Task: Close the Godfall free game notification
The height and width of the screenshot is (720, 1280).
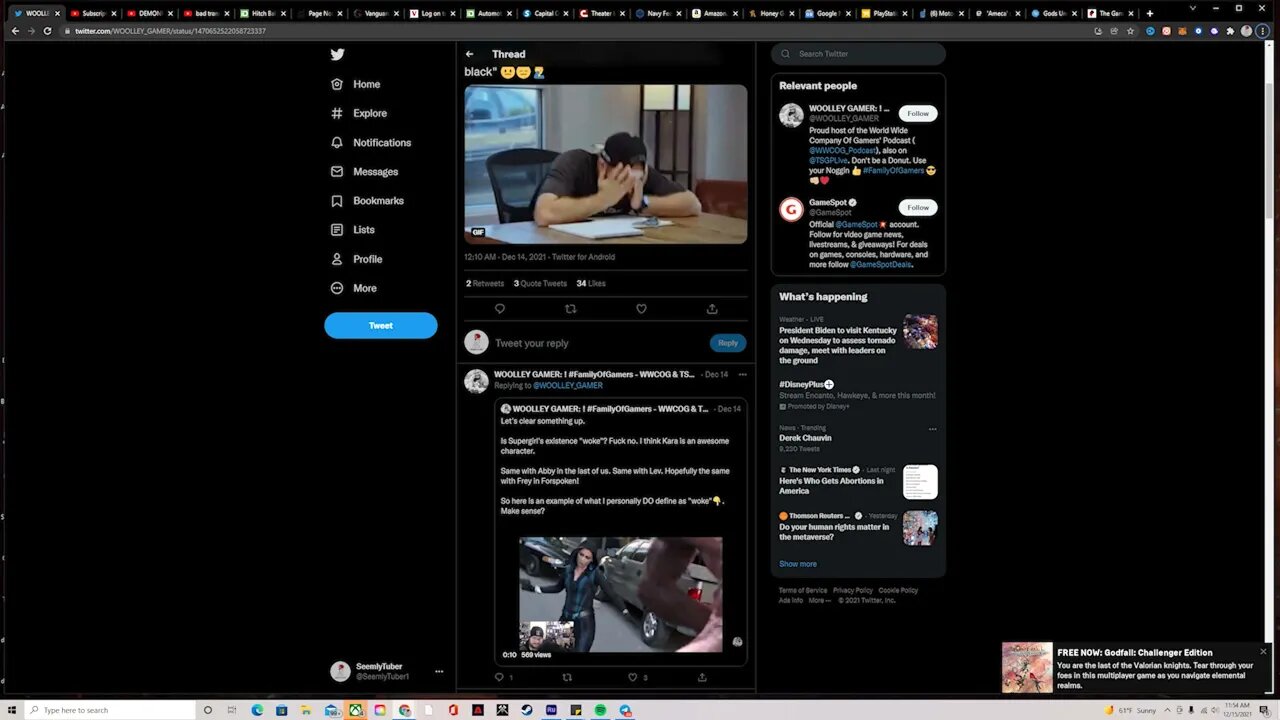Action: point(1263,652)
